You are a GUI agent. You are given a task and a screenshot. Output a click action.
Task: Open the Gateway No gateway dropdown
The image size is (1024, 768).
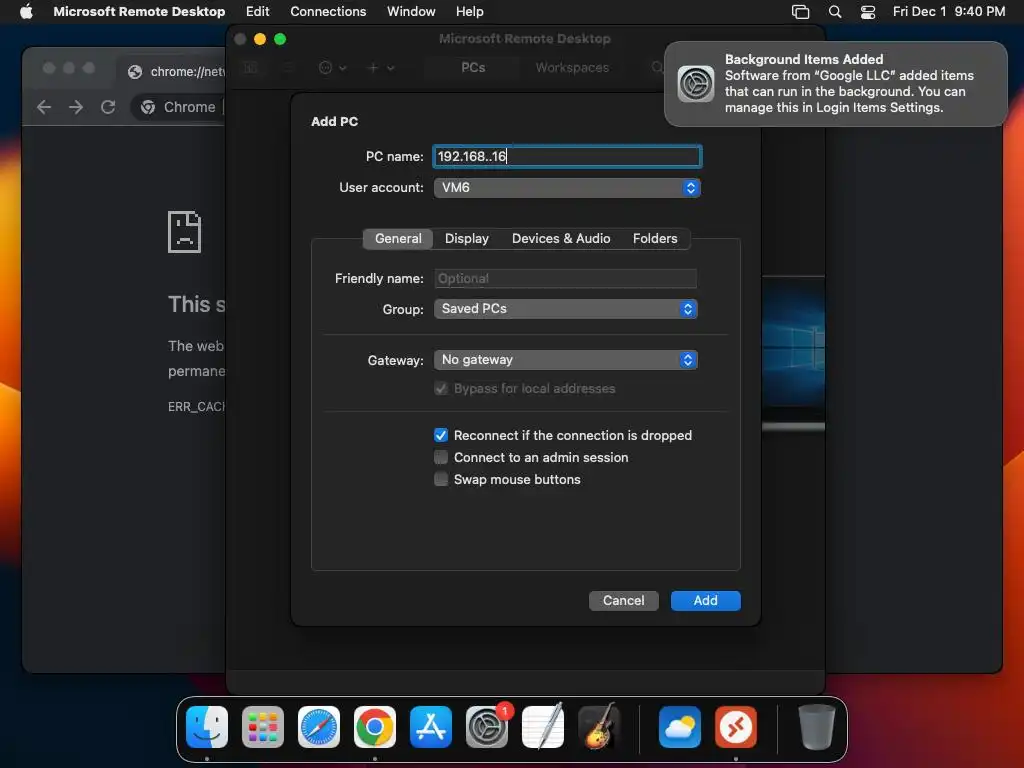[x=566, y=360]
